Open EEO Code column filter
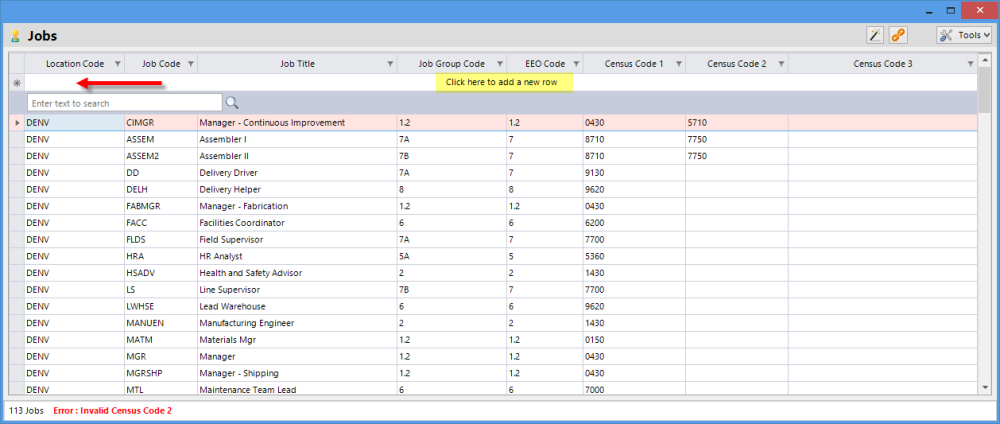The width and height of the screenshot is (1000, 424). tap(576, 64)
